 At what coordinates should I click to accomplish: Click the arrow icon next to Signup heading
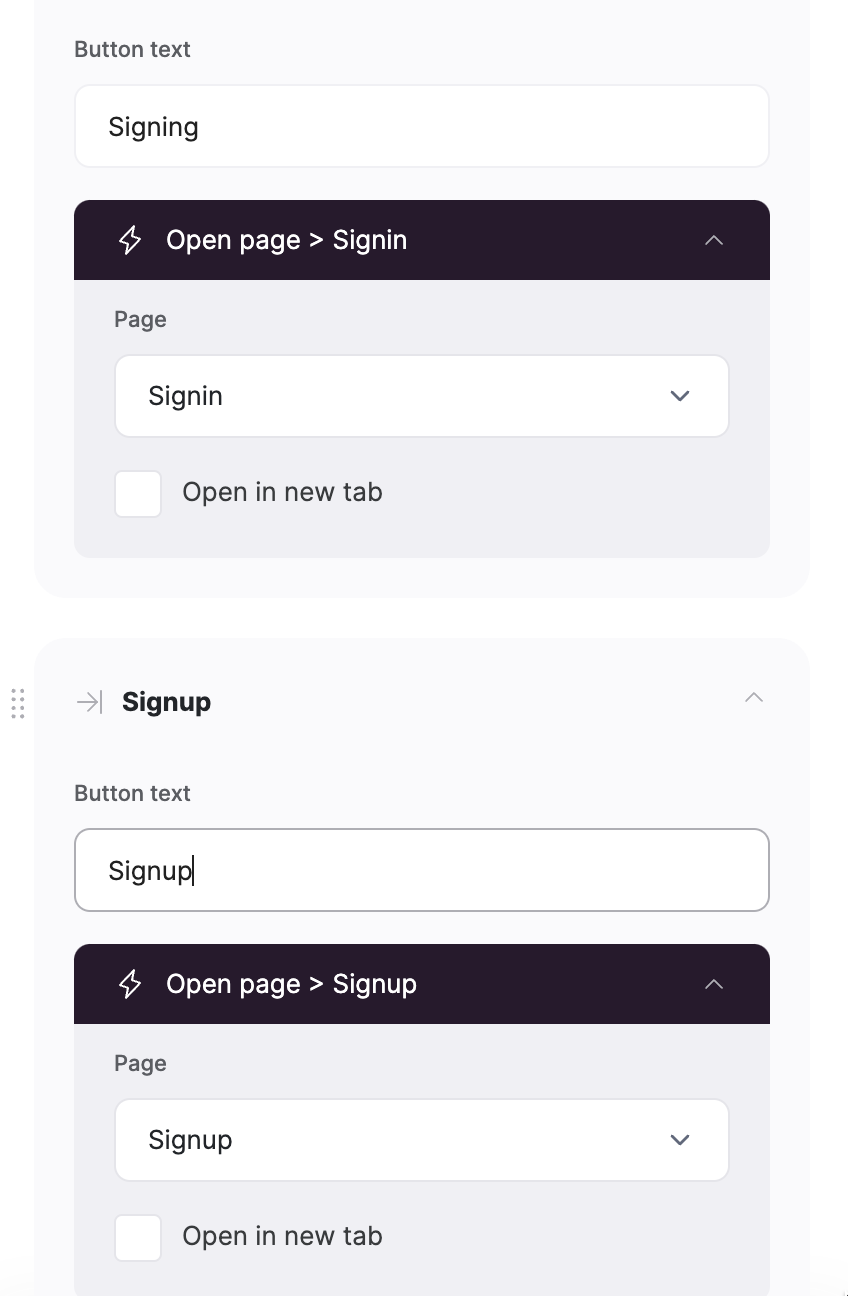88,701
